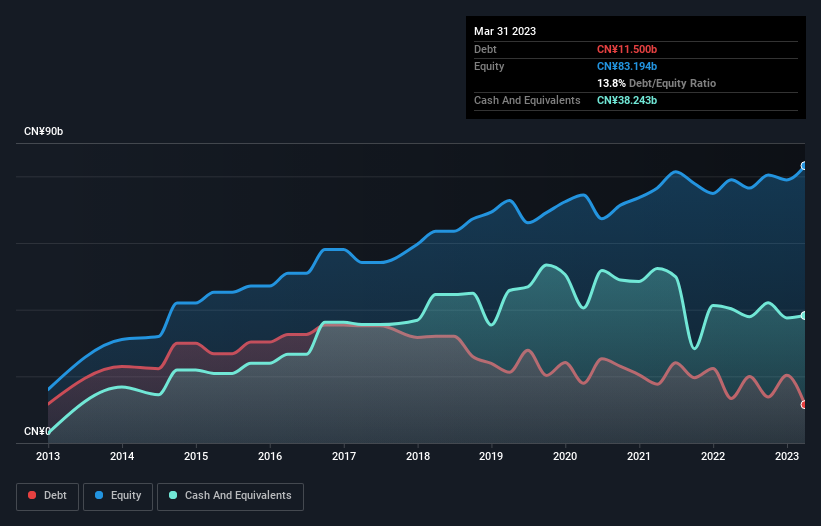Click the 2019 x-axis label
Screen dimensions: 821x526
point(491,456)
